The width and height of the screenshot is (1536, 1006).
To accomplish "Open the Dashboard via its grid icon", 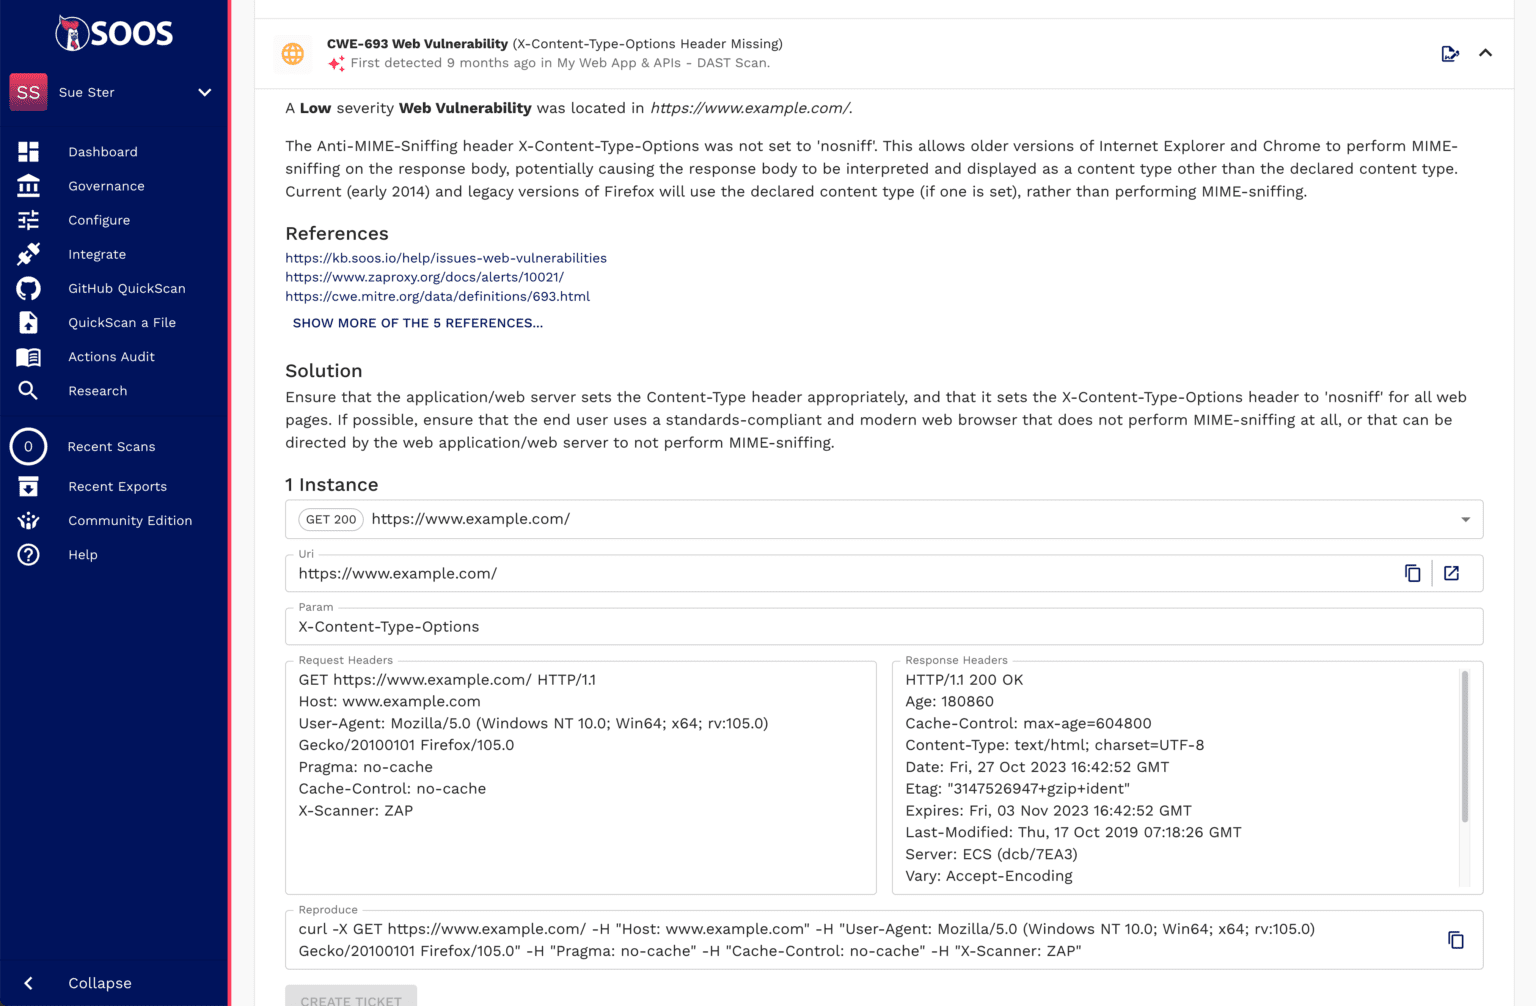I will (28, 151).
